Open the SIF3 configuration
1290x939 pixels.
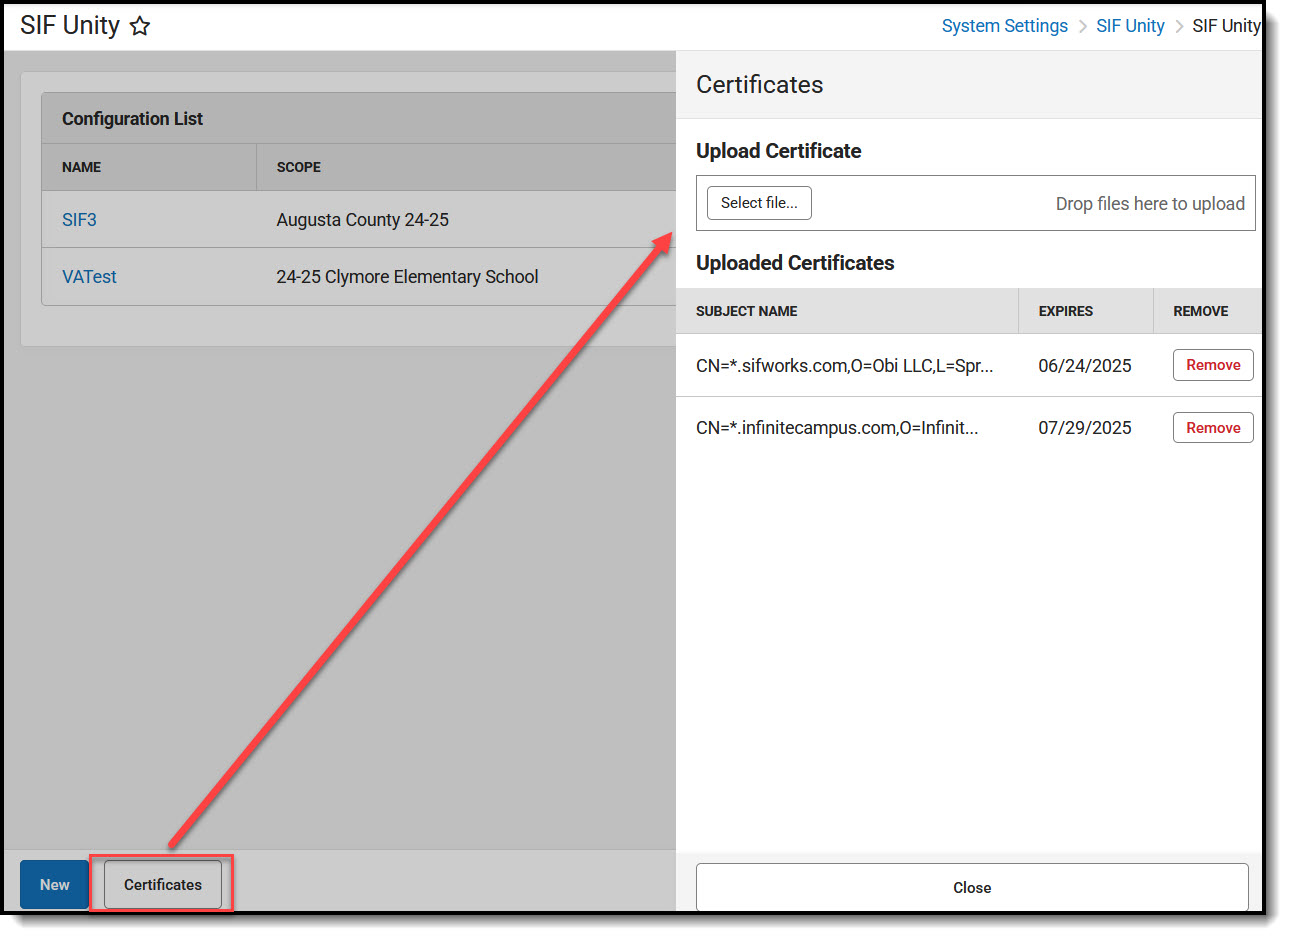click(79, 220)
